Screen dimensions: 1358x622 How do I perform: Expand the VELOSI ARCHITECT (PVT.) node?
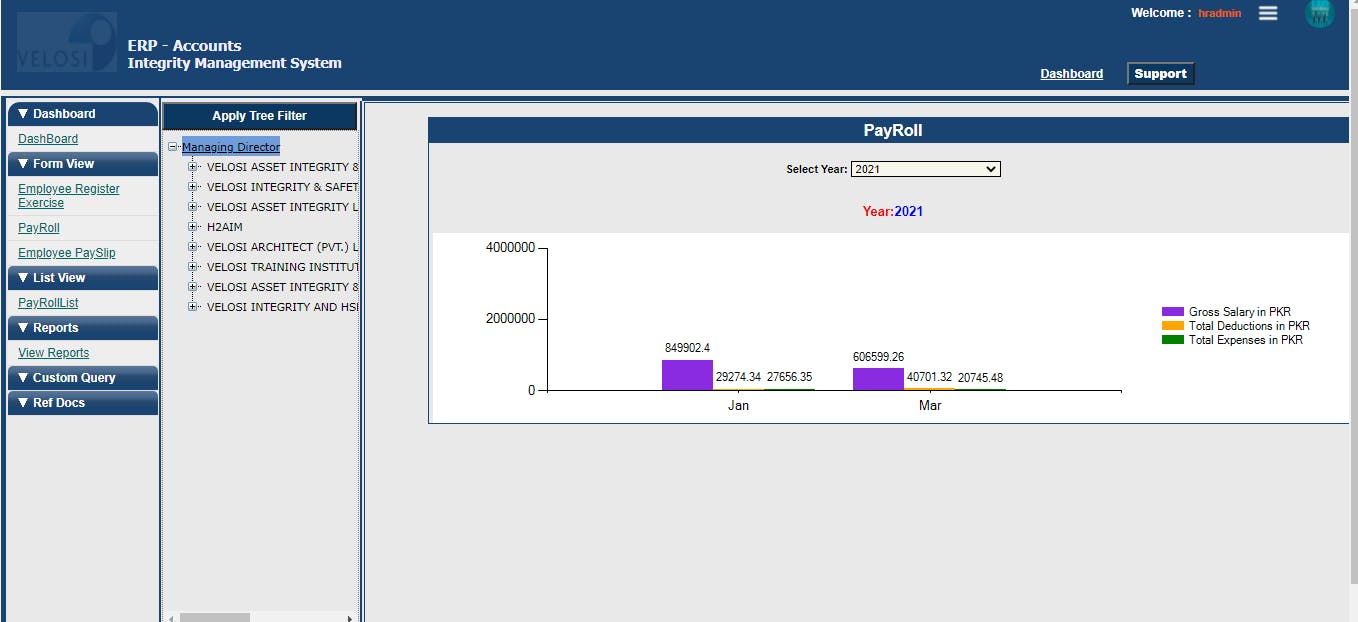click(x=193, y=247)
